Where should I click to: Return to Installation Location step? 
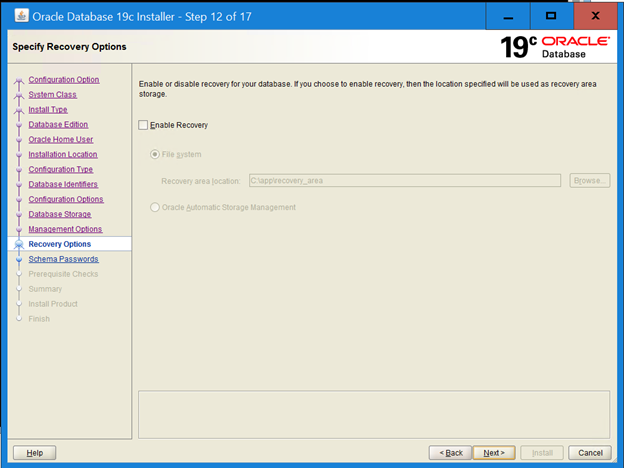click(63, 154)
